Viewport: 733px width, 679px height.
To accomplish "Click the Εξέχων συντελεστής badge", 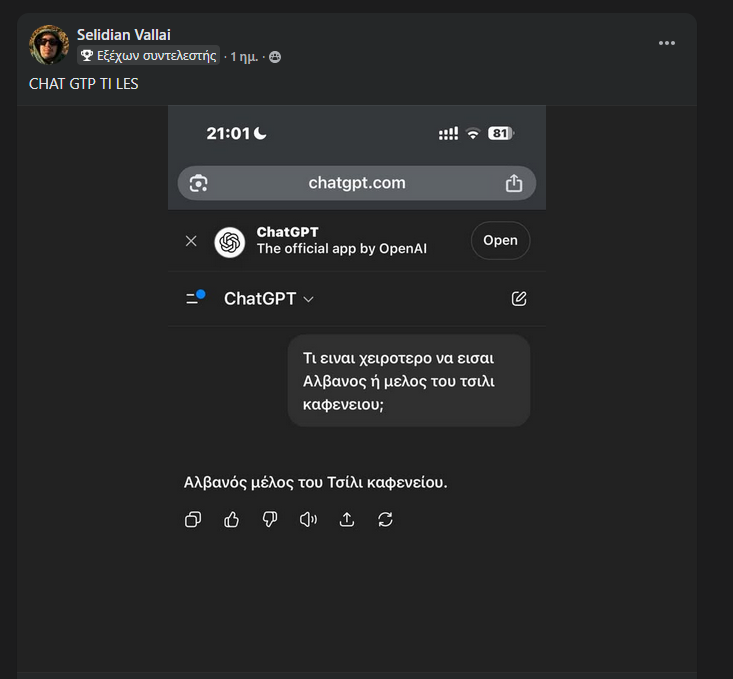I will [148, 56].
